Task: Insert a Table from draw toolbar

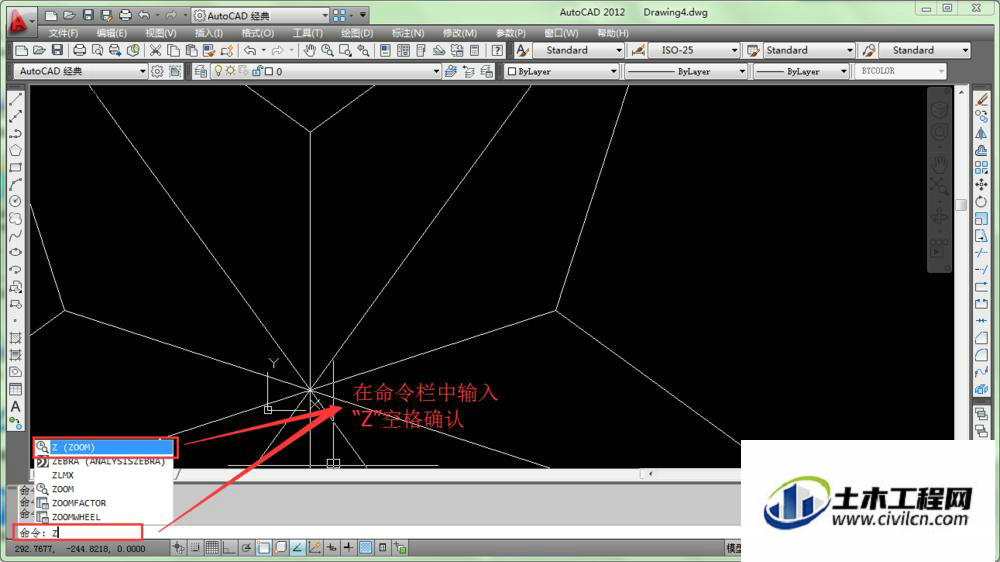Action: pyautogui.click(x=15, y=389)
